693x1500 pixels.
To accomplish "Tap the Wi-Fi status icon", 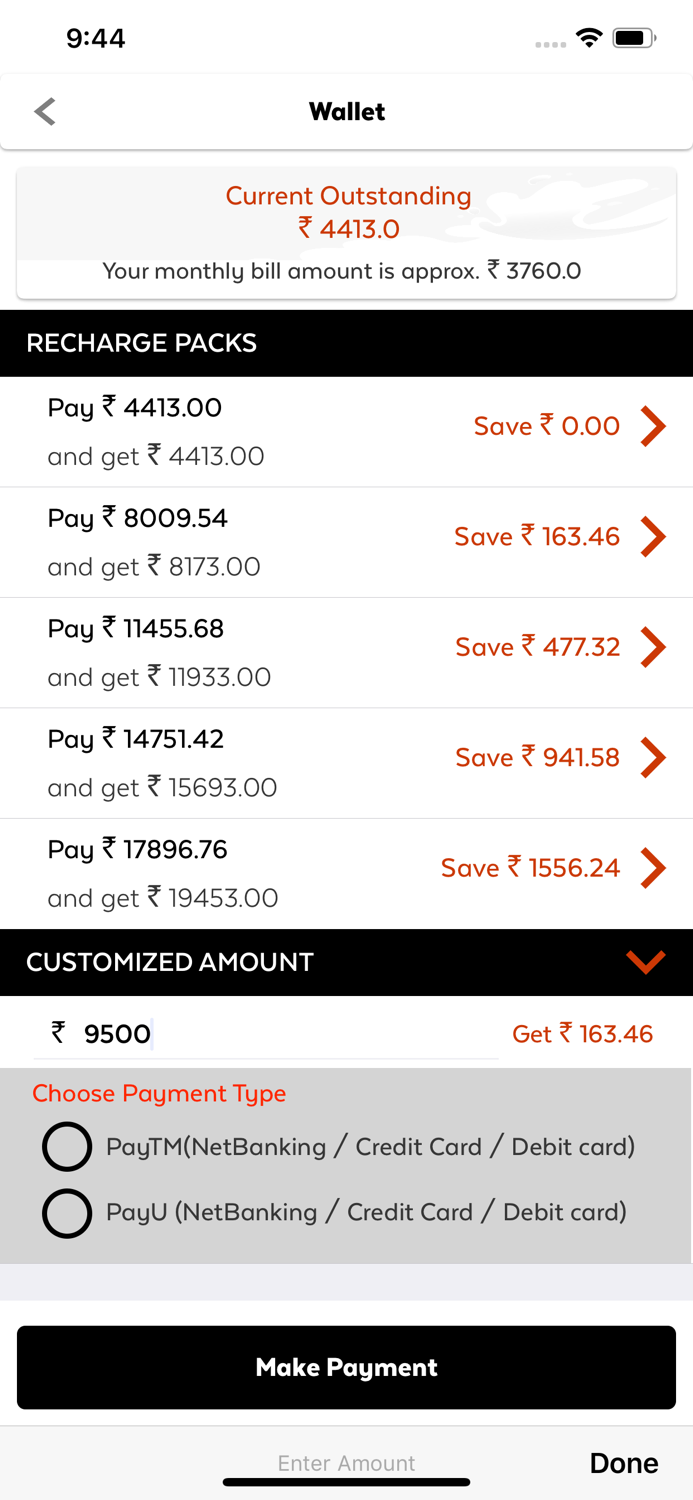I will (589, 38).
